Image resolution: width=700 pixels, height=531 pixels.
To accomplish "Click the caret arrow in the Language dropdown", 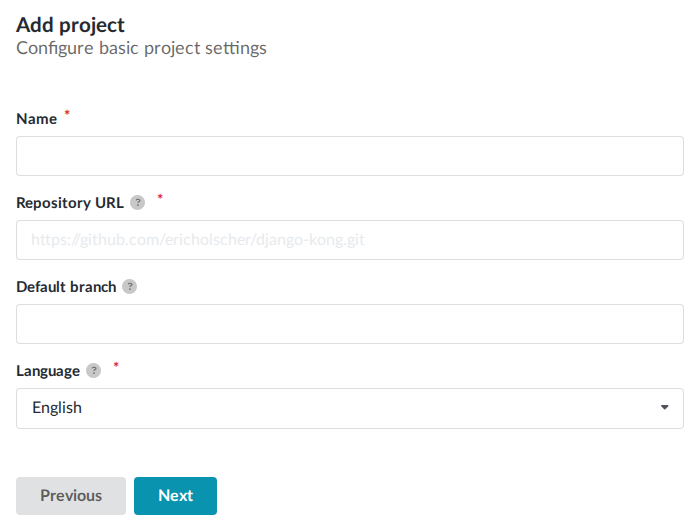I will coord(664,408).
